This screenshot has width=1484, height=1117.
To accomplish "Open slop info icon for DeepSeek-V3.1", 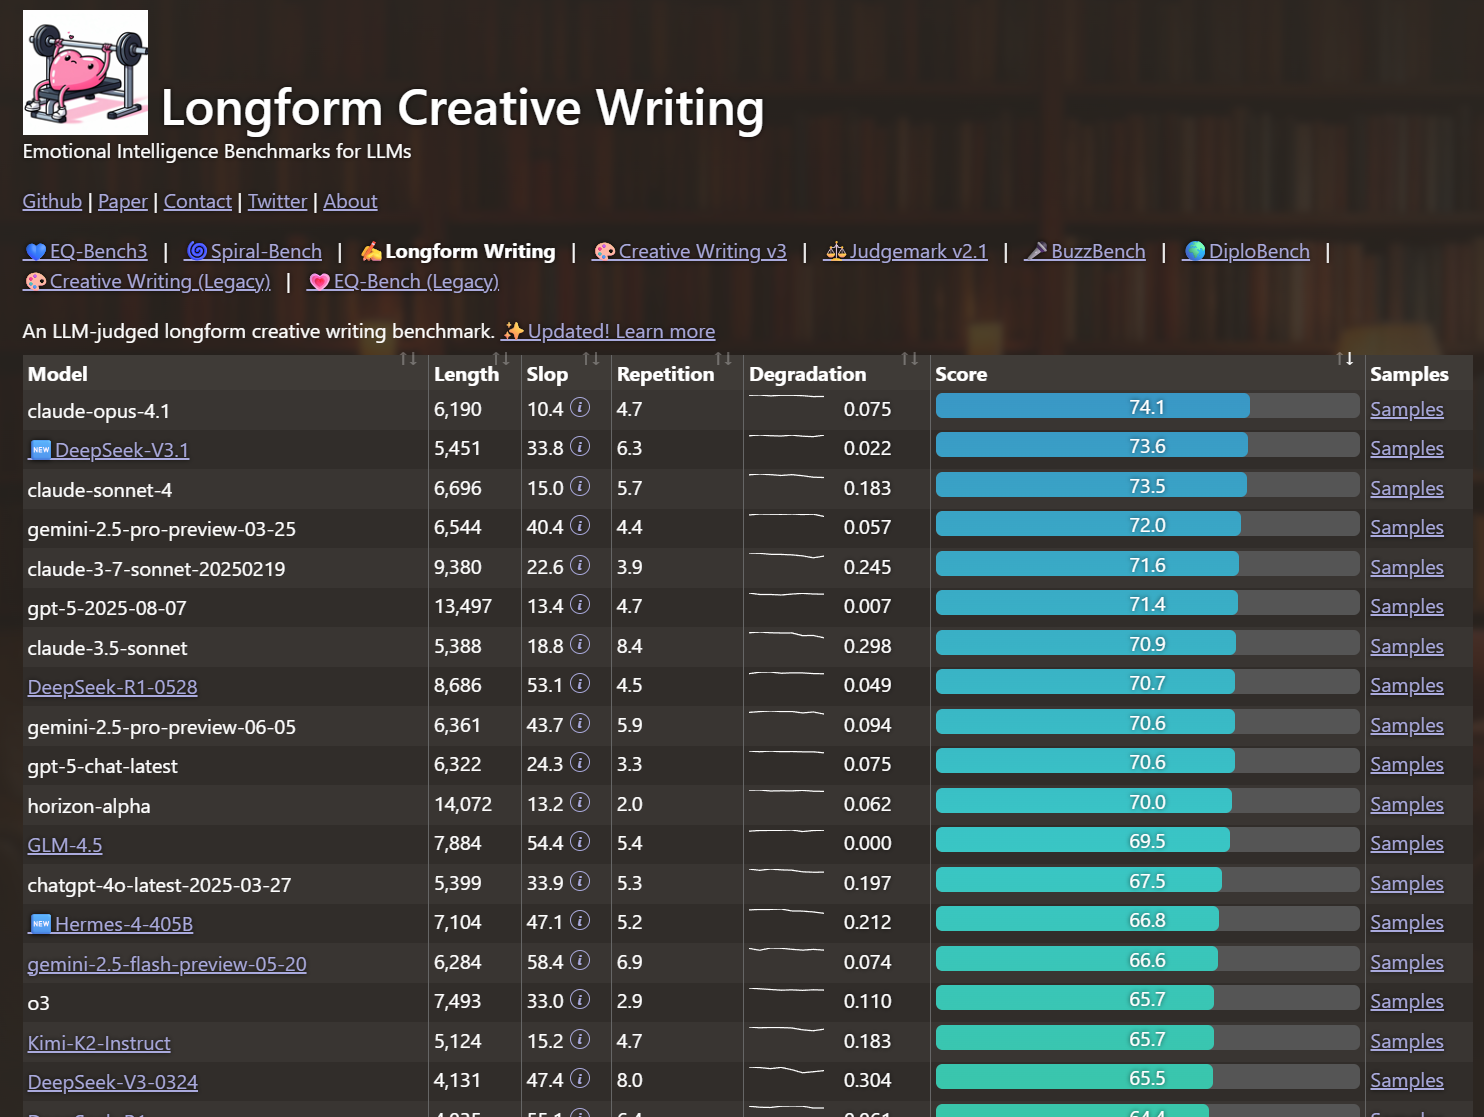I will click(580, 447).
